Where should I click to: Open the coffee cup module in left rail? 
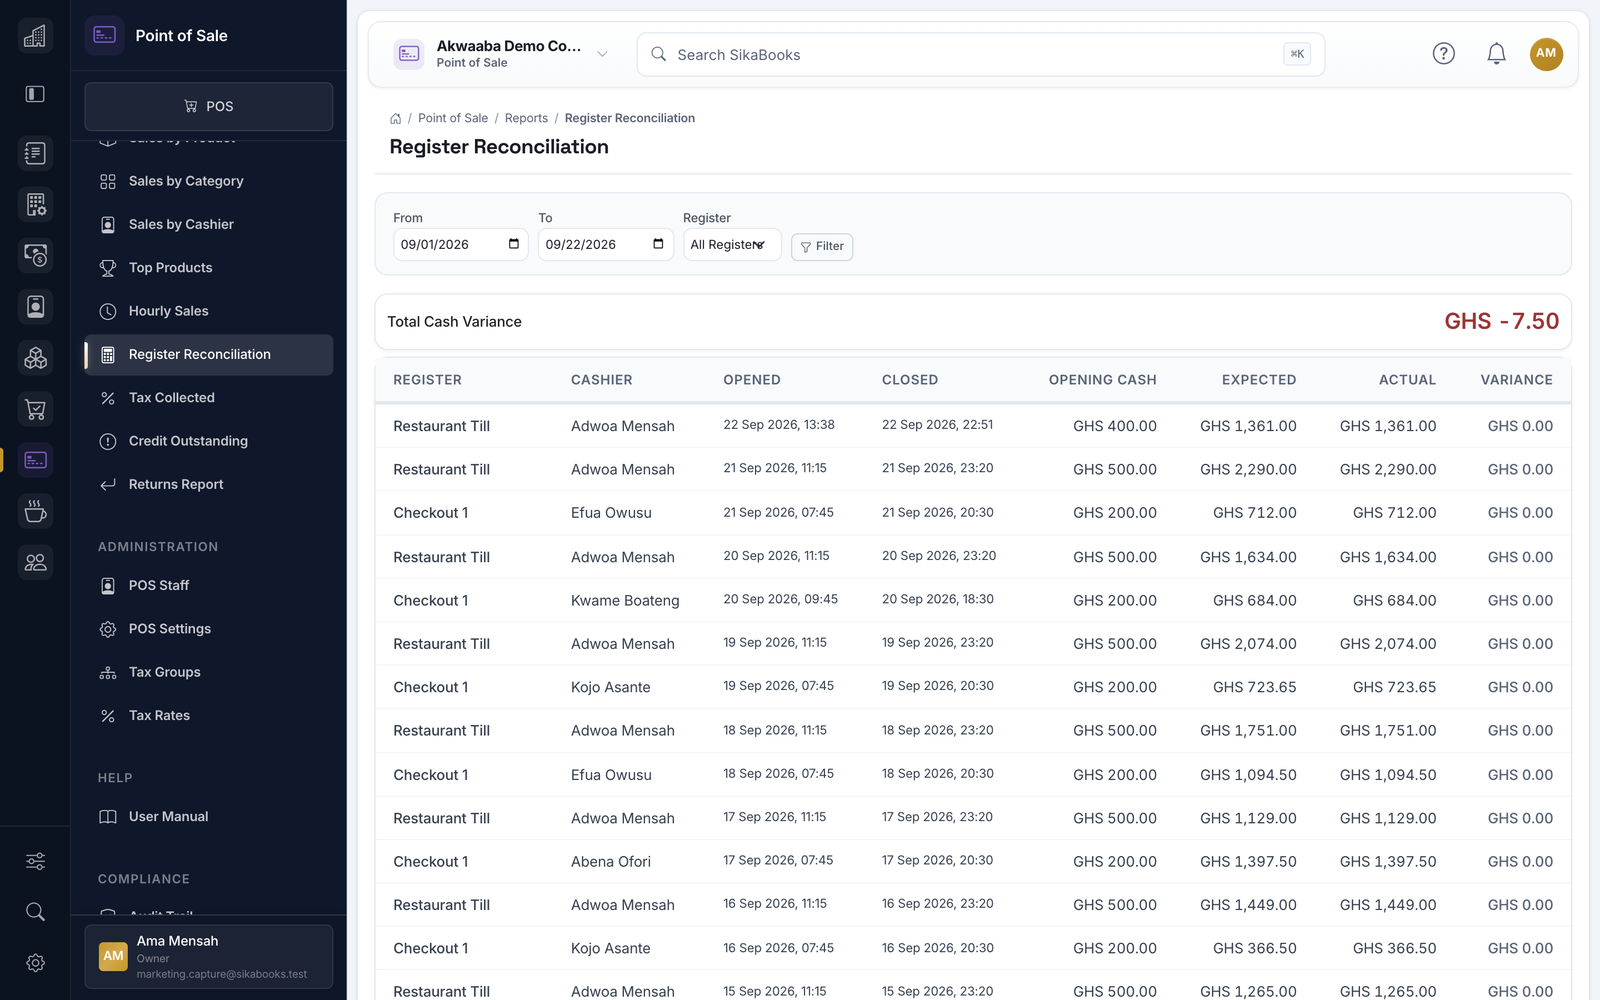coord(35,511)
